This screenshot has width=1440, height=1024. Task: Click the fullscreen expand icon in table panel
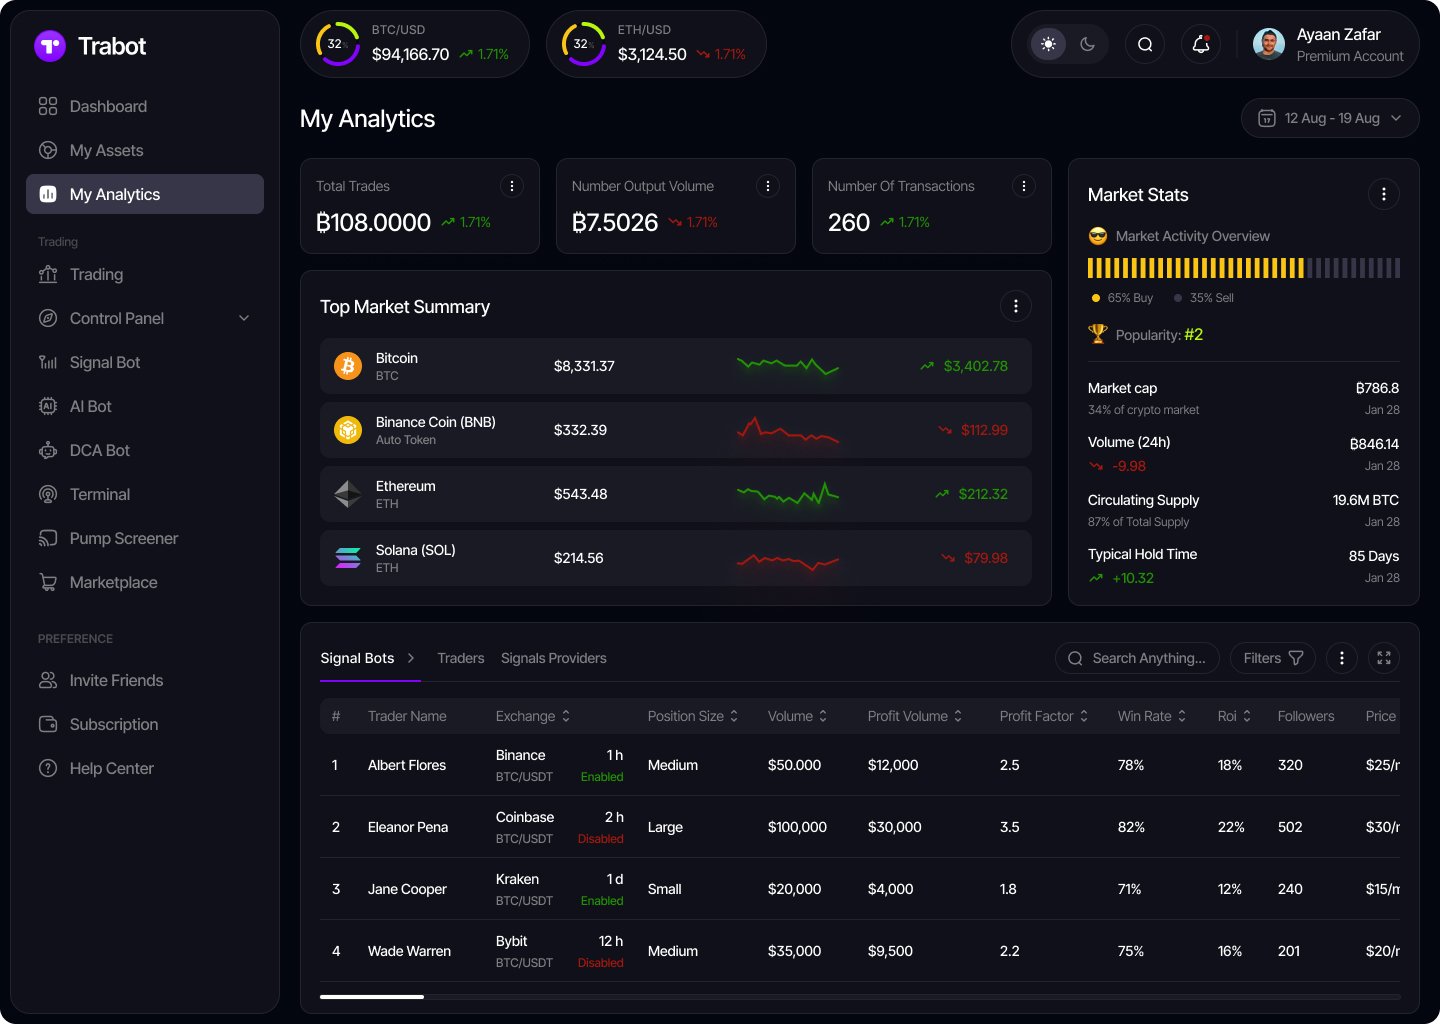pyautogui.click(x=1383, y=658)
